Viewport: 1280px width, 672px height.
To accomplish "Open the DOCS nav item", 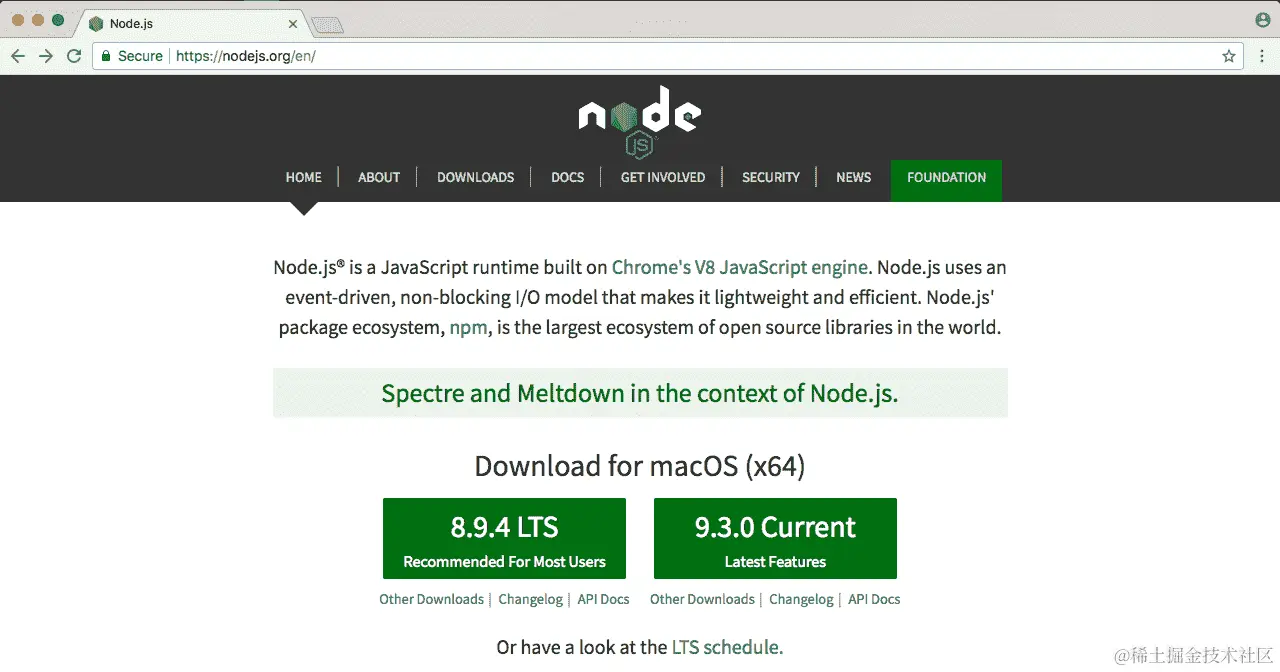I will (x=568, y=177).
